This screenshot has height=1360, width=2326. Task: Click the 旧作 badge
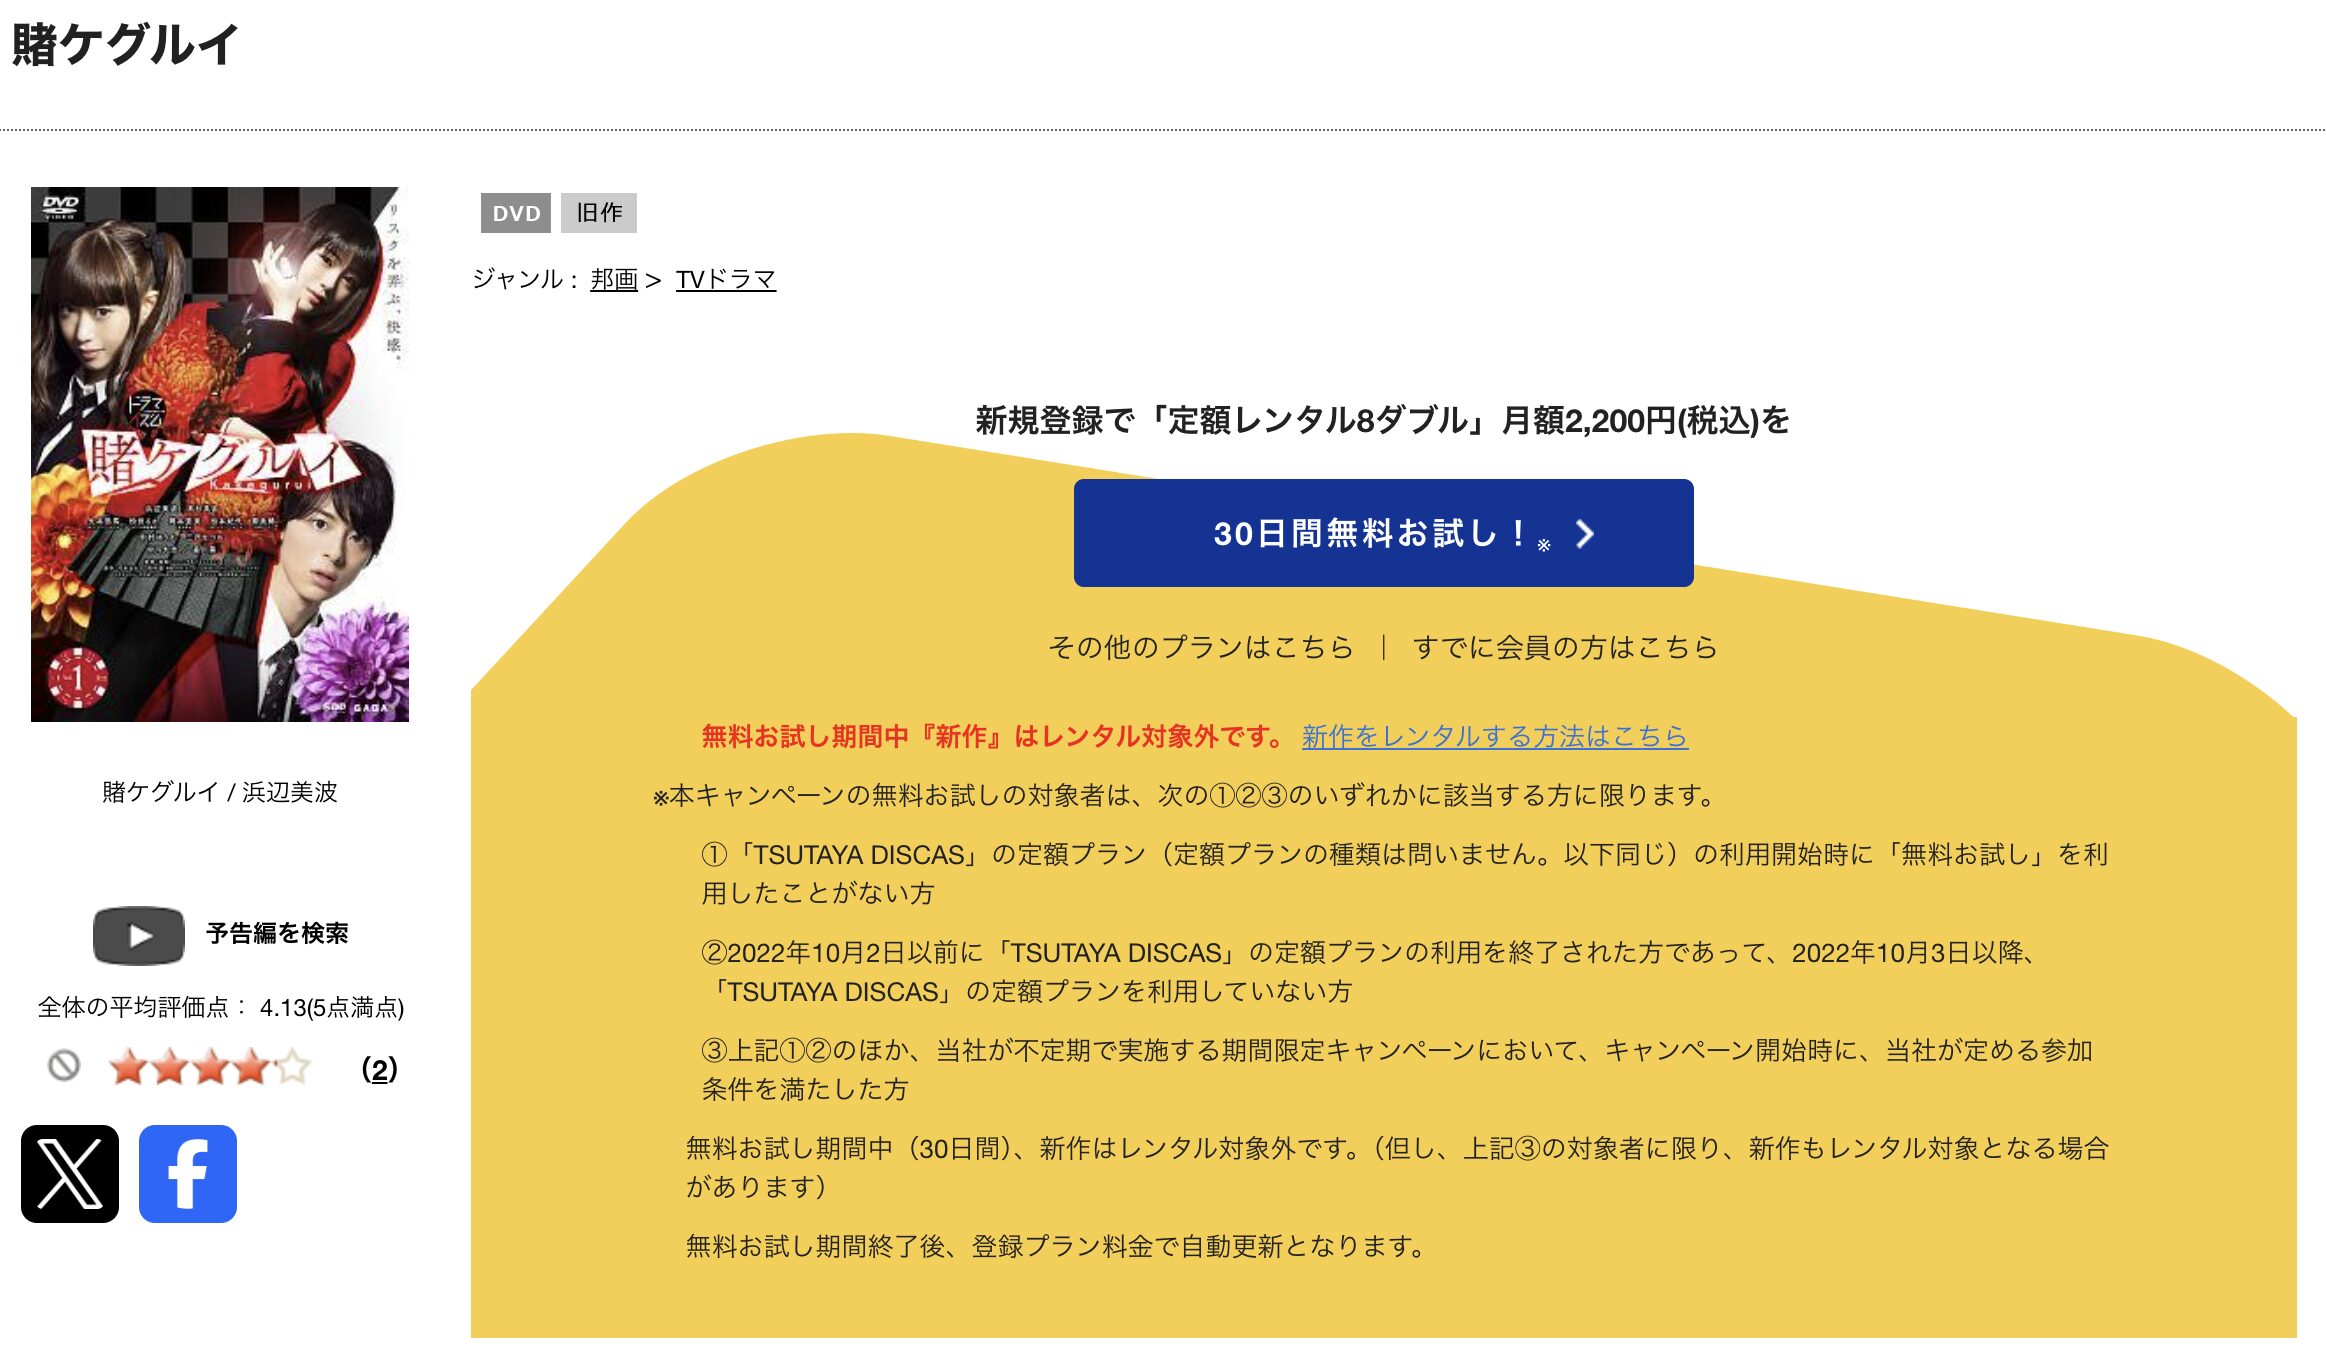point(599,213)
